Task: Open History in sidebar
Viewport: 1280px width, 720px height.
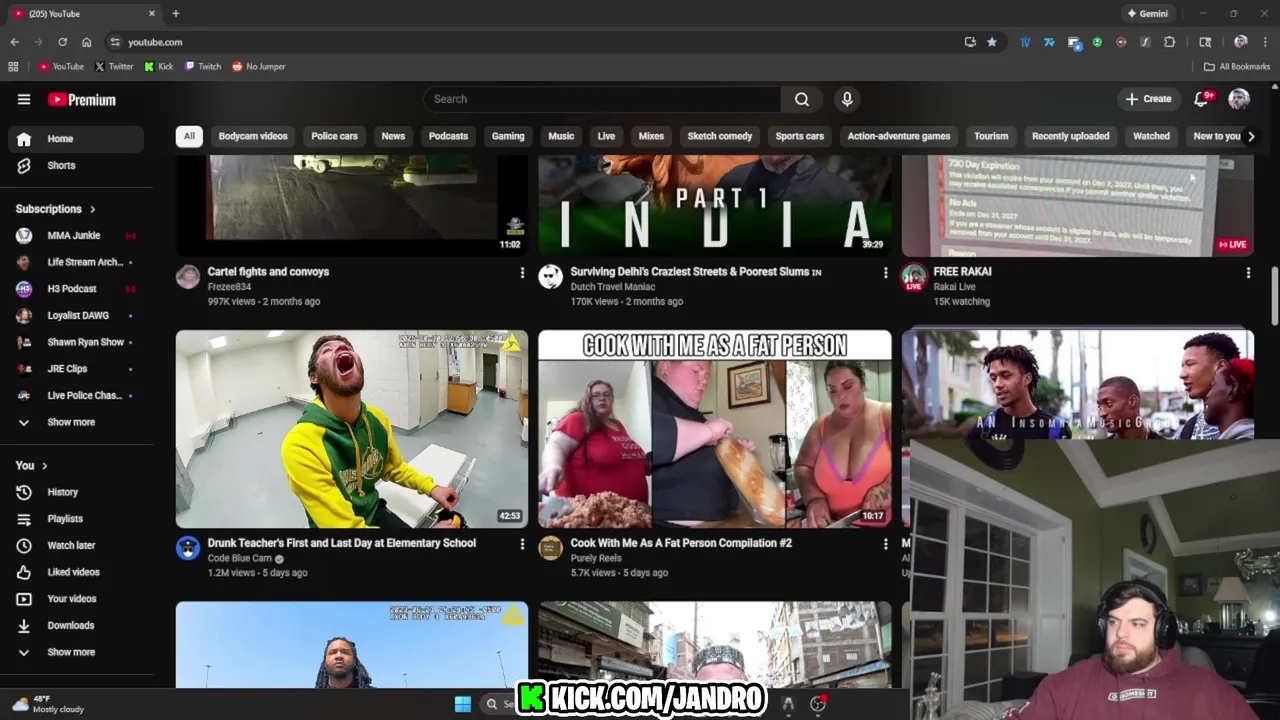Action: coord(76,492)
